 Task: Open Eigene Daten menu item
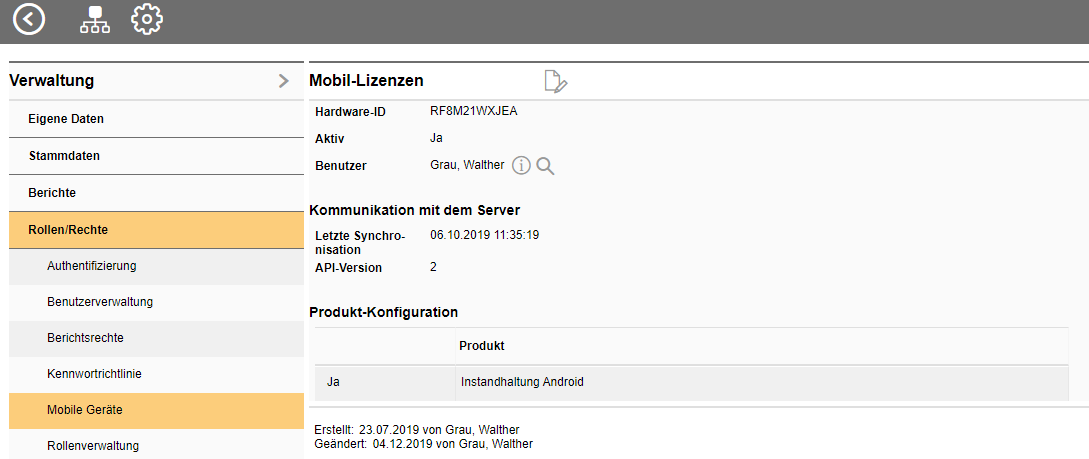66,119
